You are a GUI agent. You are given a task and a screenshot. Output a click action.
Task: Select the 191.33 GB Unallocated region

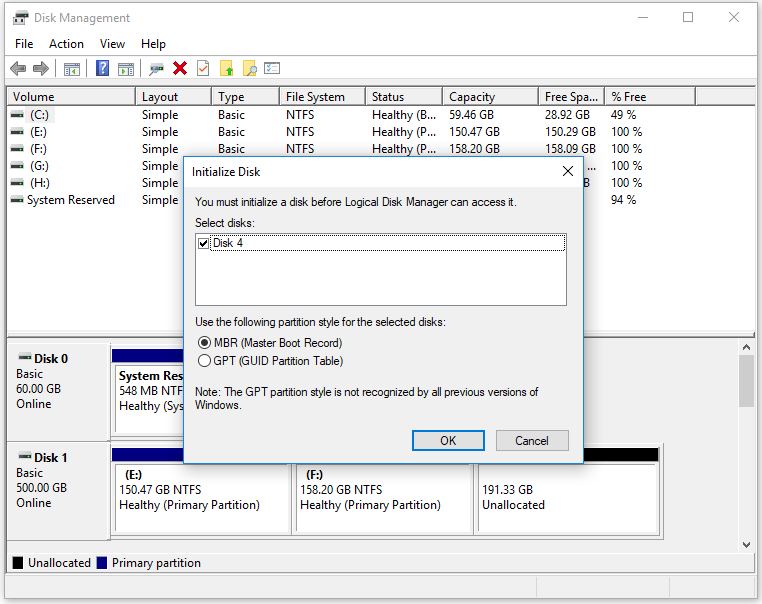click(x=568, y=498)
